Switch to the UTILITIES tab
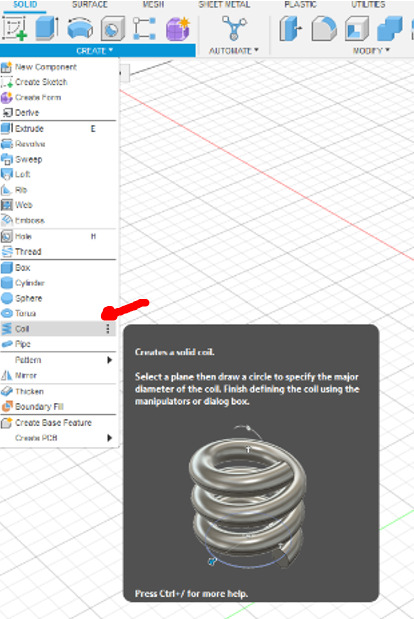 [x=368, y=5]
